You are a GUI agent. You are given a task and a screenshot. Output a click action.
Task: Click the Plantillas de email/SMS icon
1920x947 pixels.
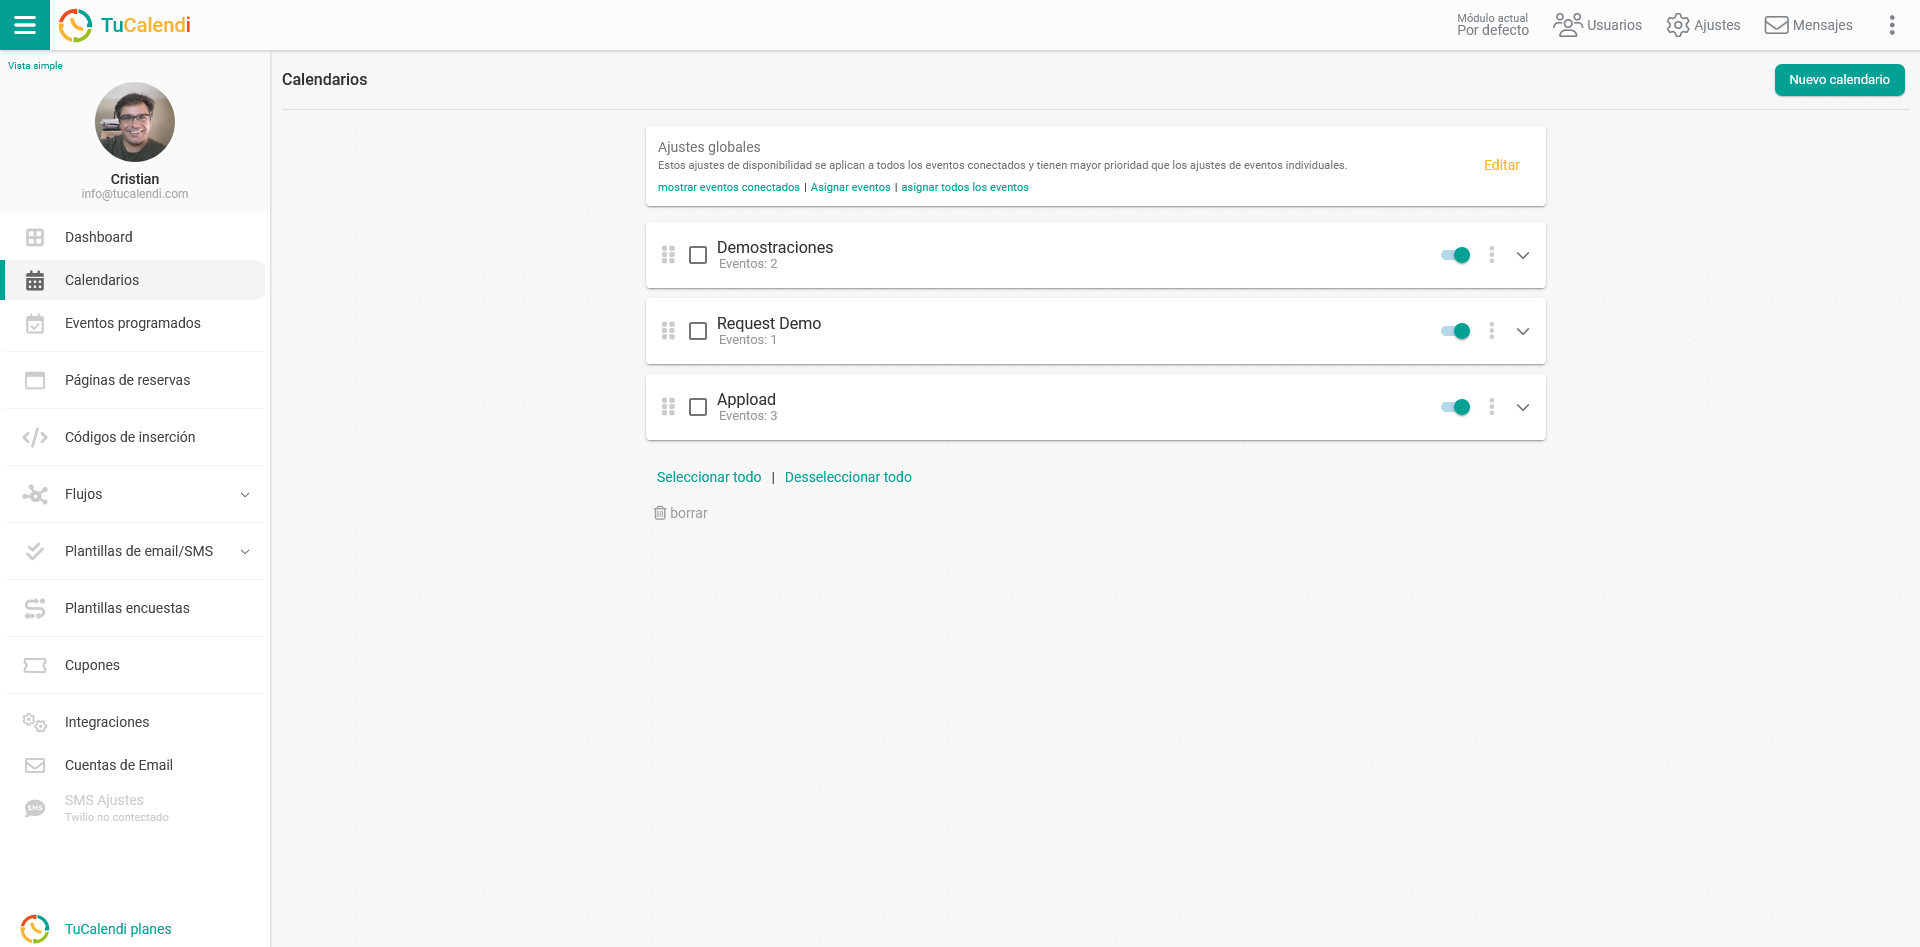35,551
